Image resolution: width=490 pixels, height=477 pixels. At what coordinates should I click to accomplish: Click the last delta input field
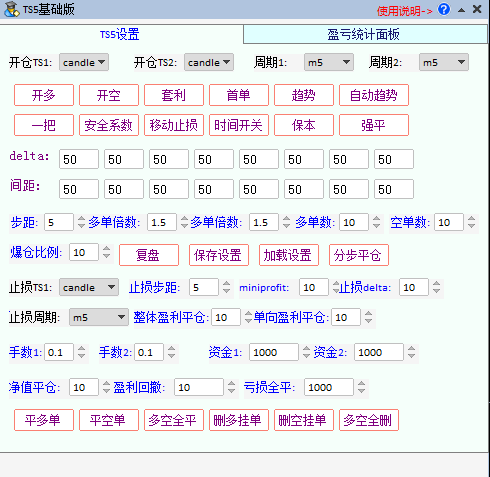click(x=394, y=159)
